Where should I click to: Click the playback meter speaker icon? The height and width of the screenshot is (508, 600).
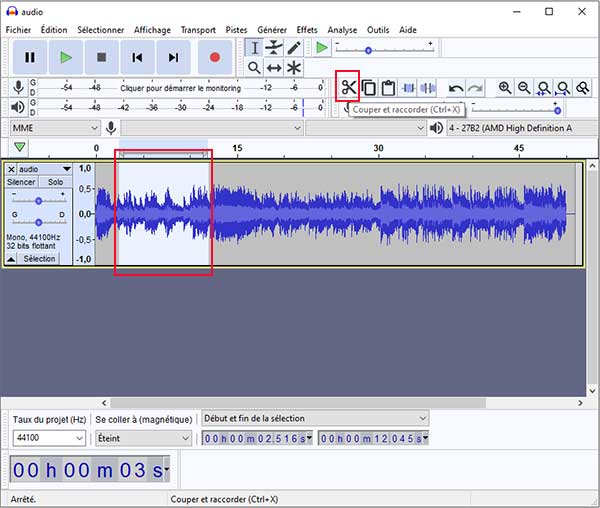[x=18, y=107]
